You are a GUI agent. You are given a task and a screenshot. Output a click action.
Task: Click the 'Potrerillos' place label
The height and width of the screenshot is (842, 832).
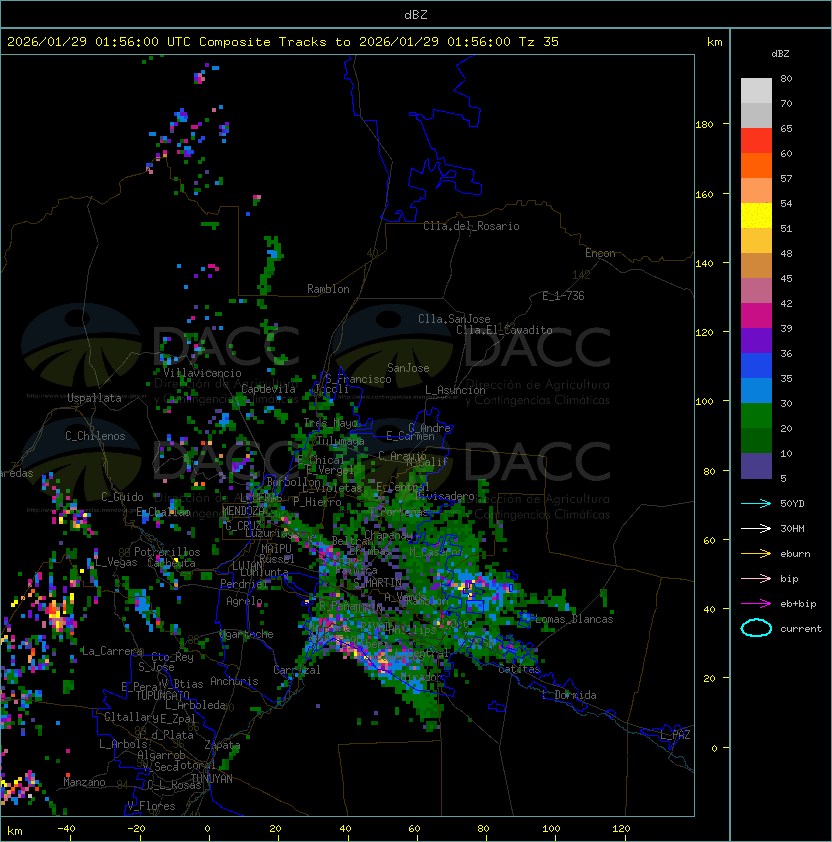pos(167,552)
